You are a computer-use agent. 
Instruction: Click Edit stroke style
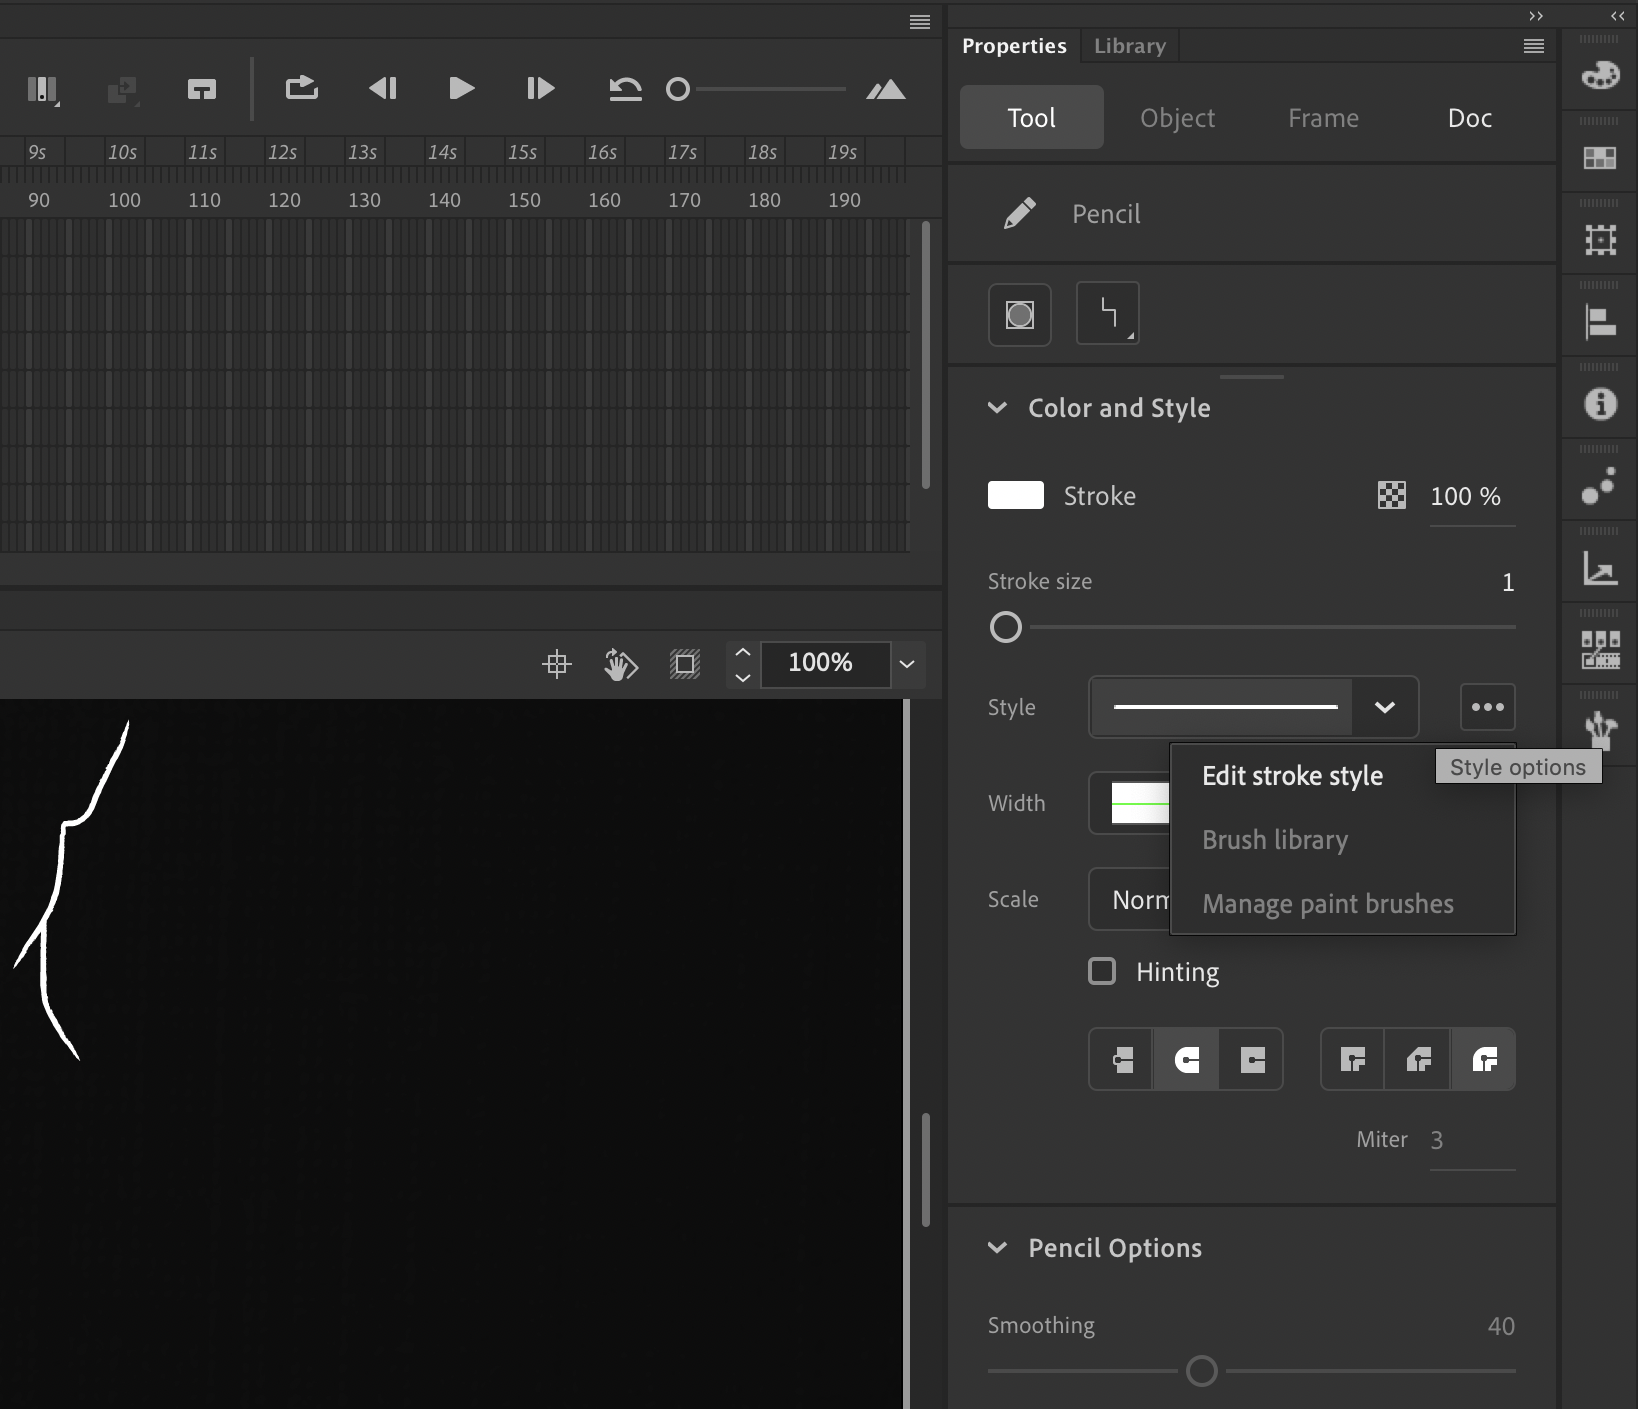point(1292,775)
